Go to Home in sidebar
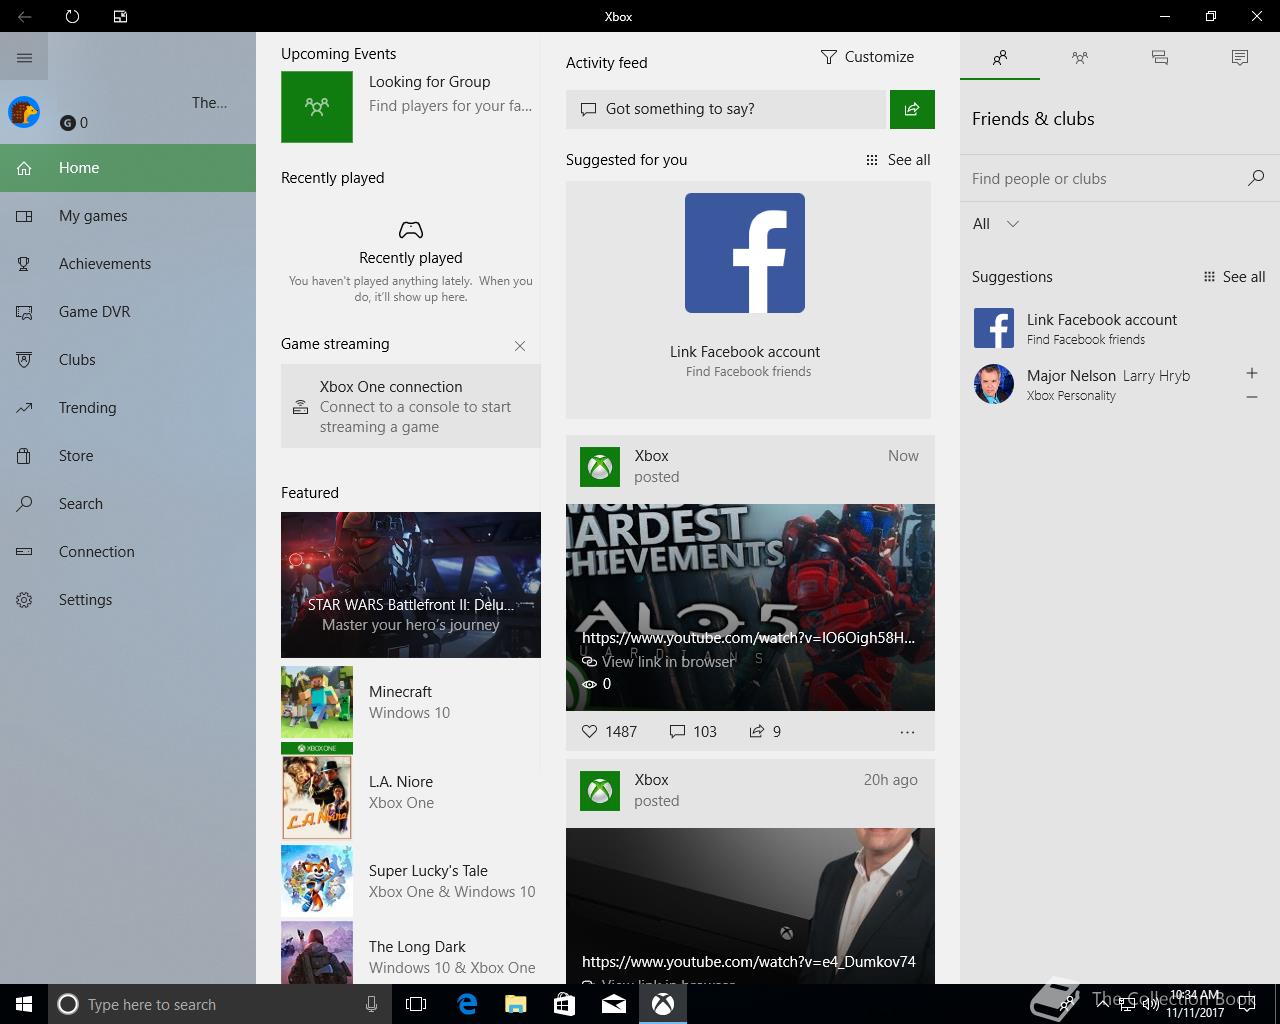The image size is (1280, 1024). coord(128,168)
